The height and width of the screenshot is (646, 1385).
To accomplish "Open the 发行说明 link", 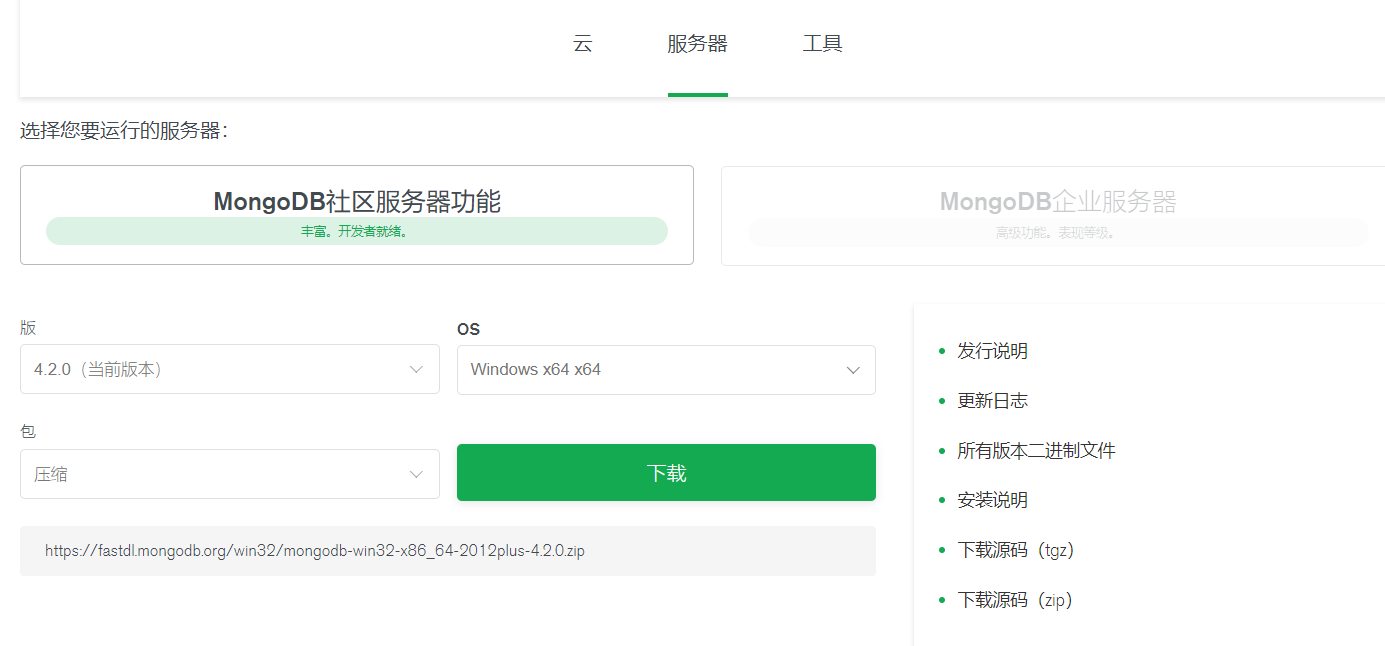I will 992,351.
